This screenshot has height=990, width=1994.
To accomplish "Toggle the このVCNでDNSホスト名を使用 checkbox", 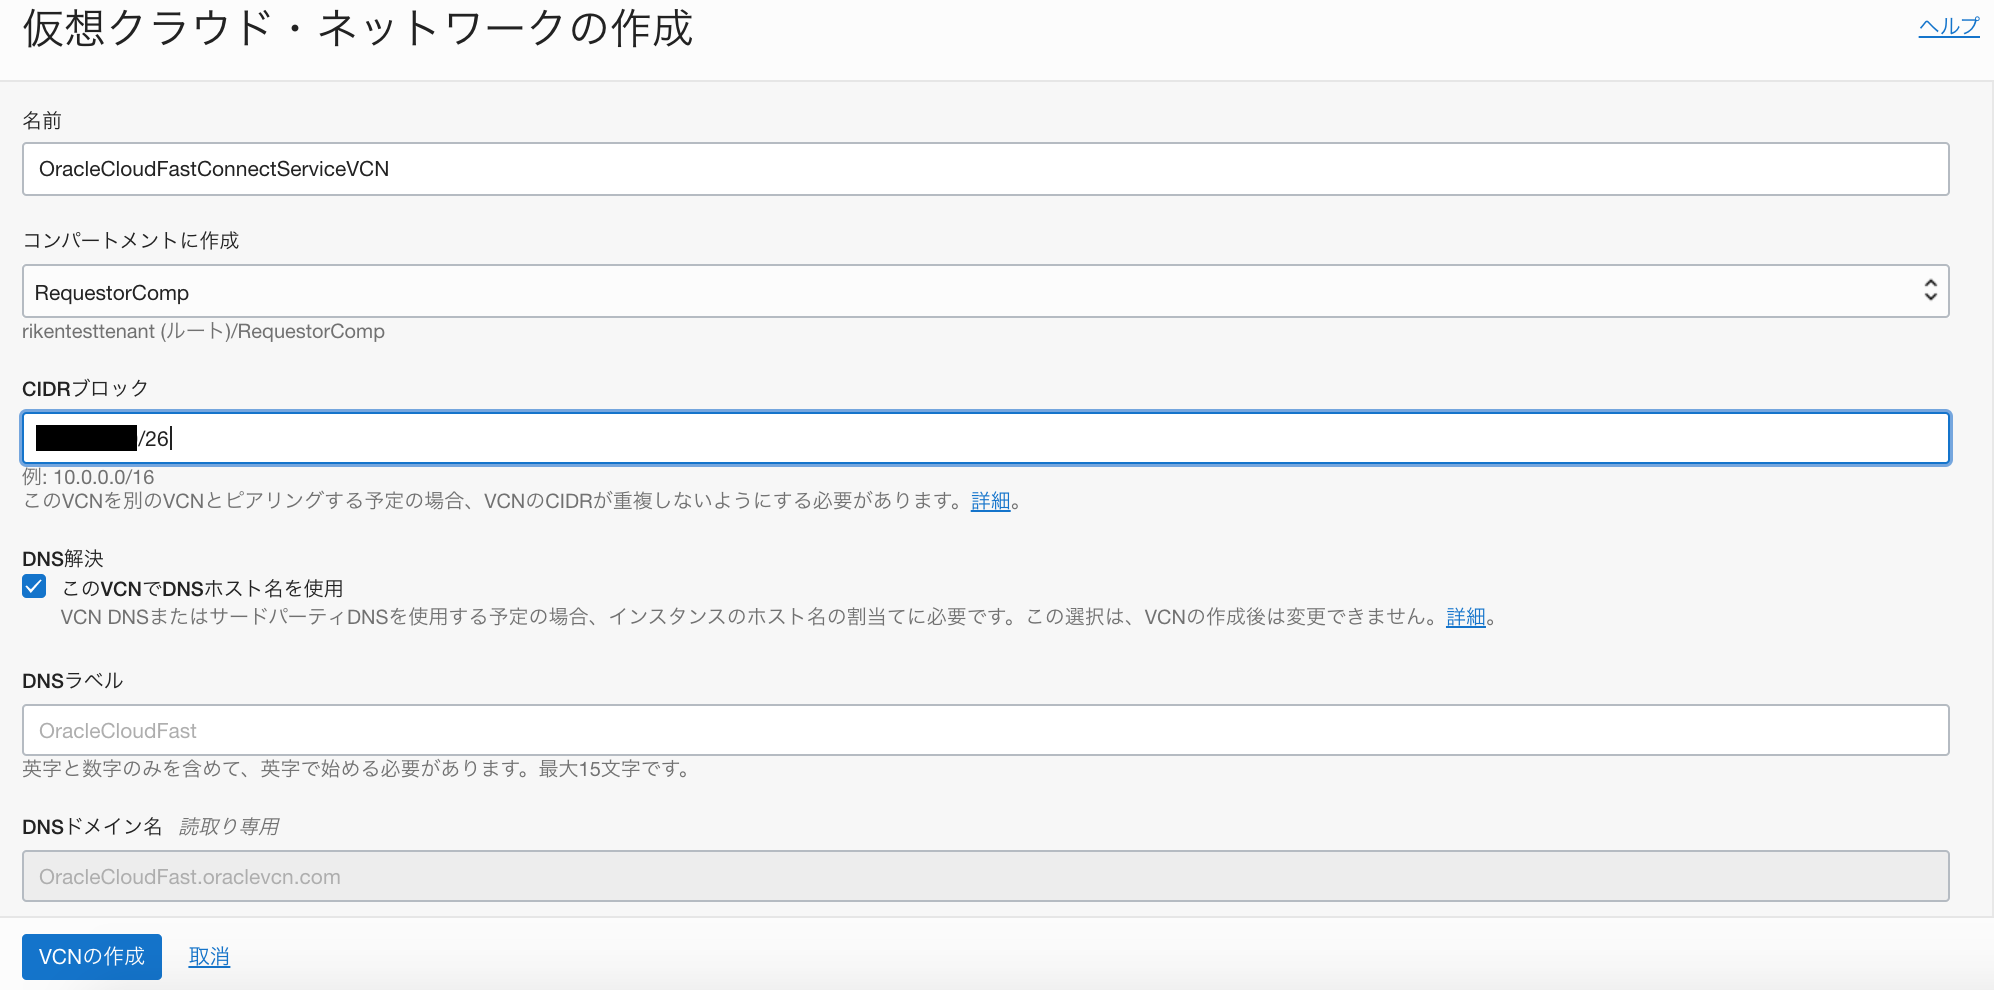I will pos(34,587).
